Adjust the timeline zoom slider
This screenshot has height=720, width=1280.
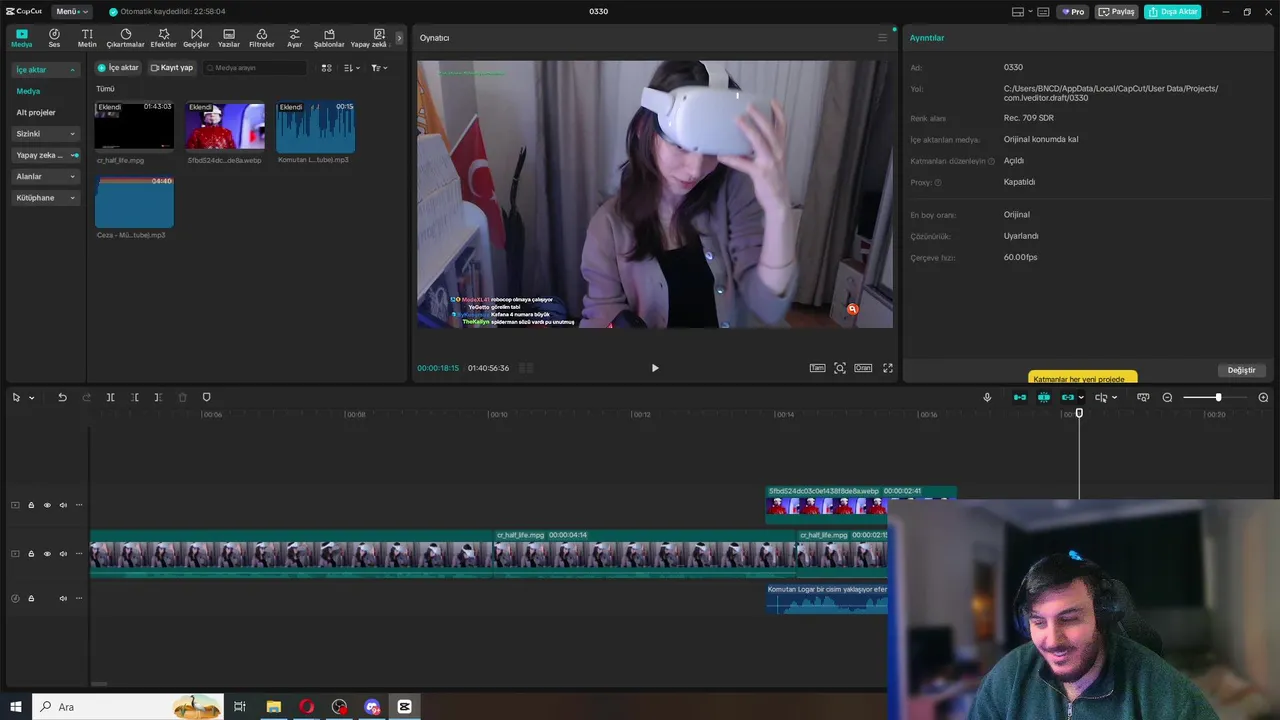(1217, 398)
